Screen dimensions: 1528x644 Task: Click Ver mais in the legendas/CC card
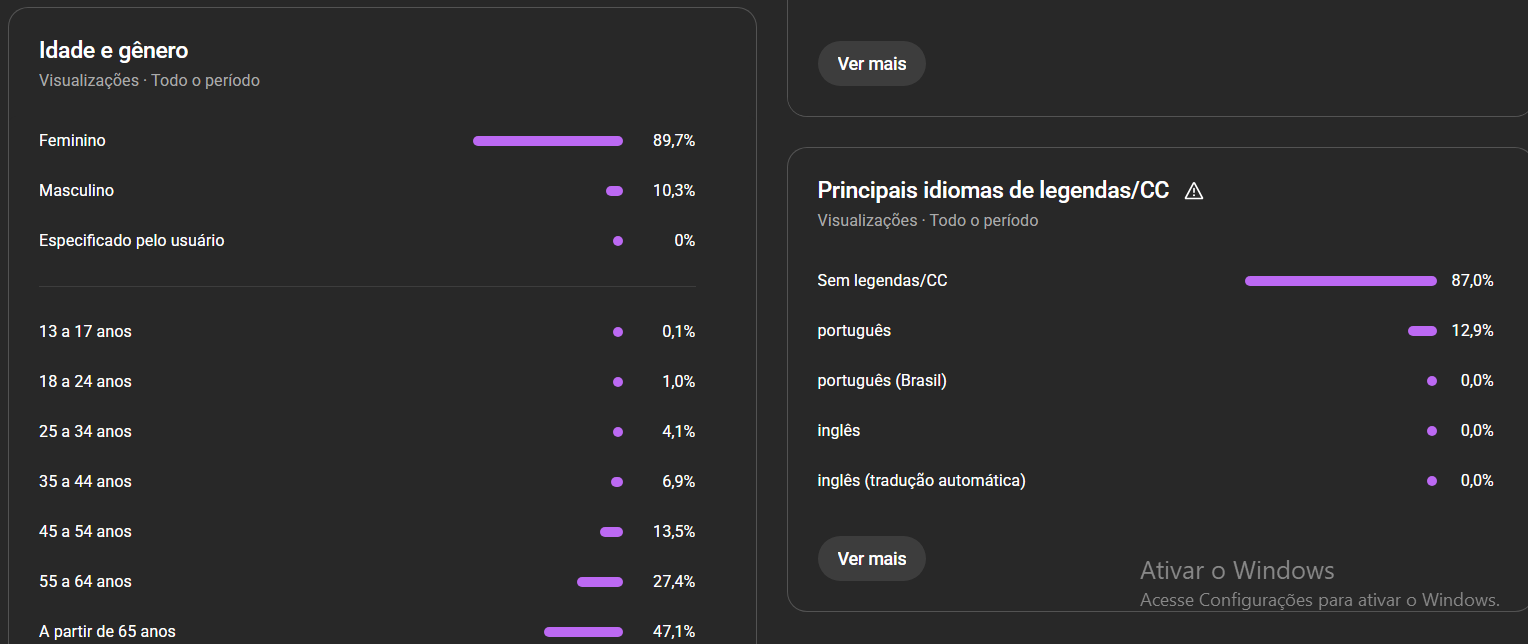[871, 558]
